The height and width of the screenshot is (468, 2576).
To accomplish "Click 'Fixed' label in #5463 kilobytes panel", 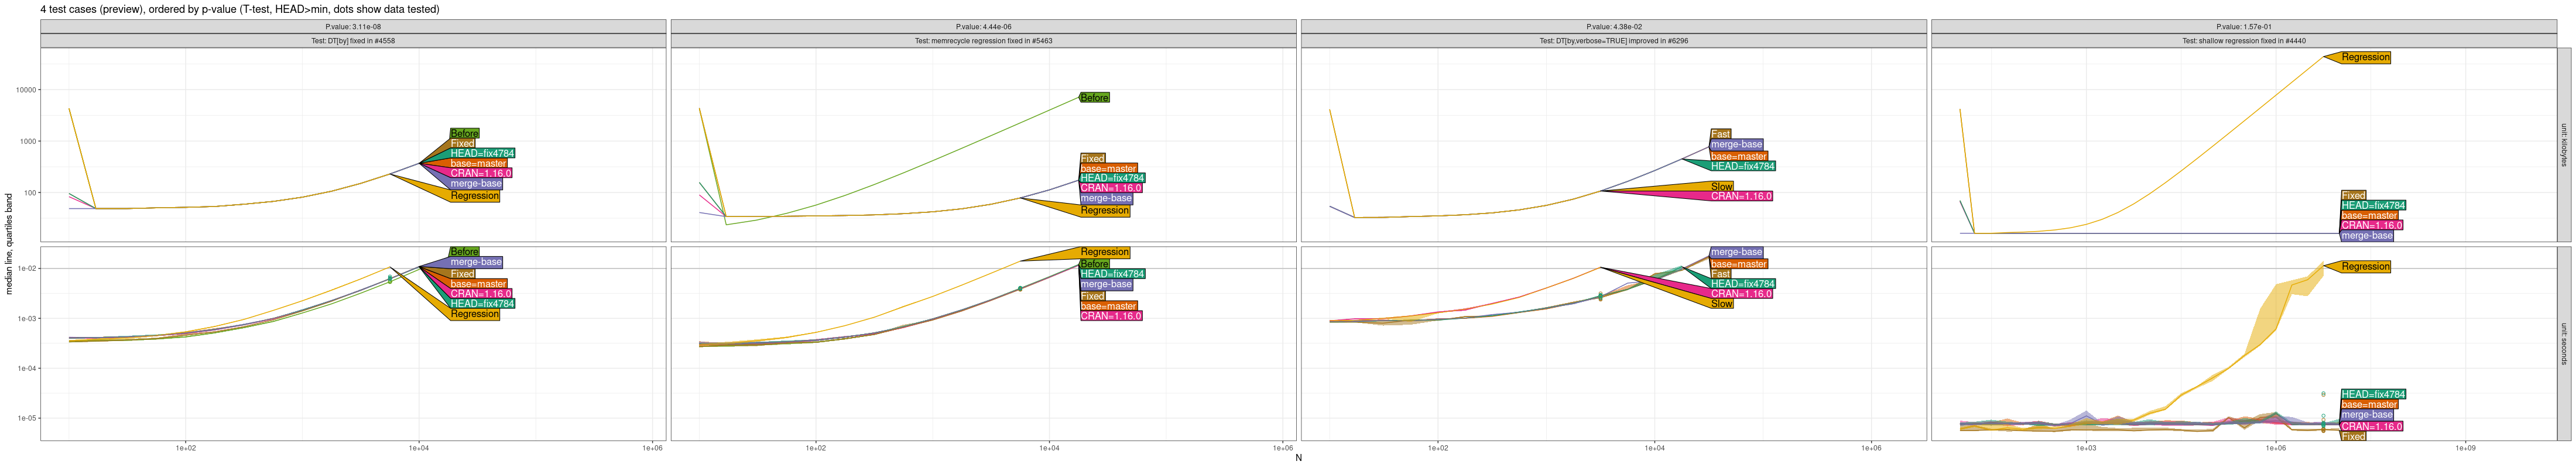I will pyautogui.click(x=1093, y=159).
